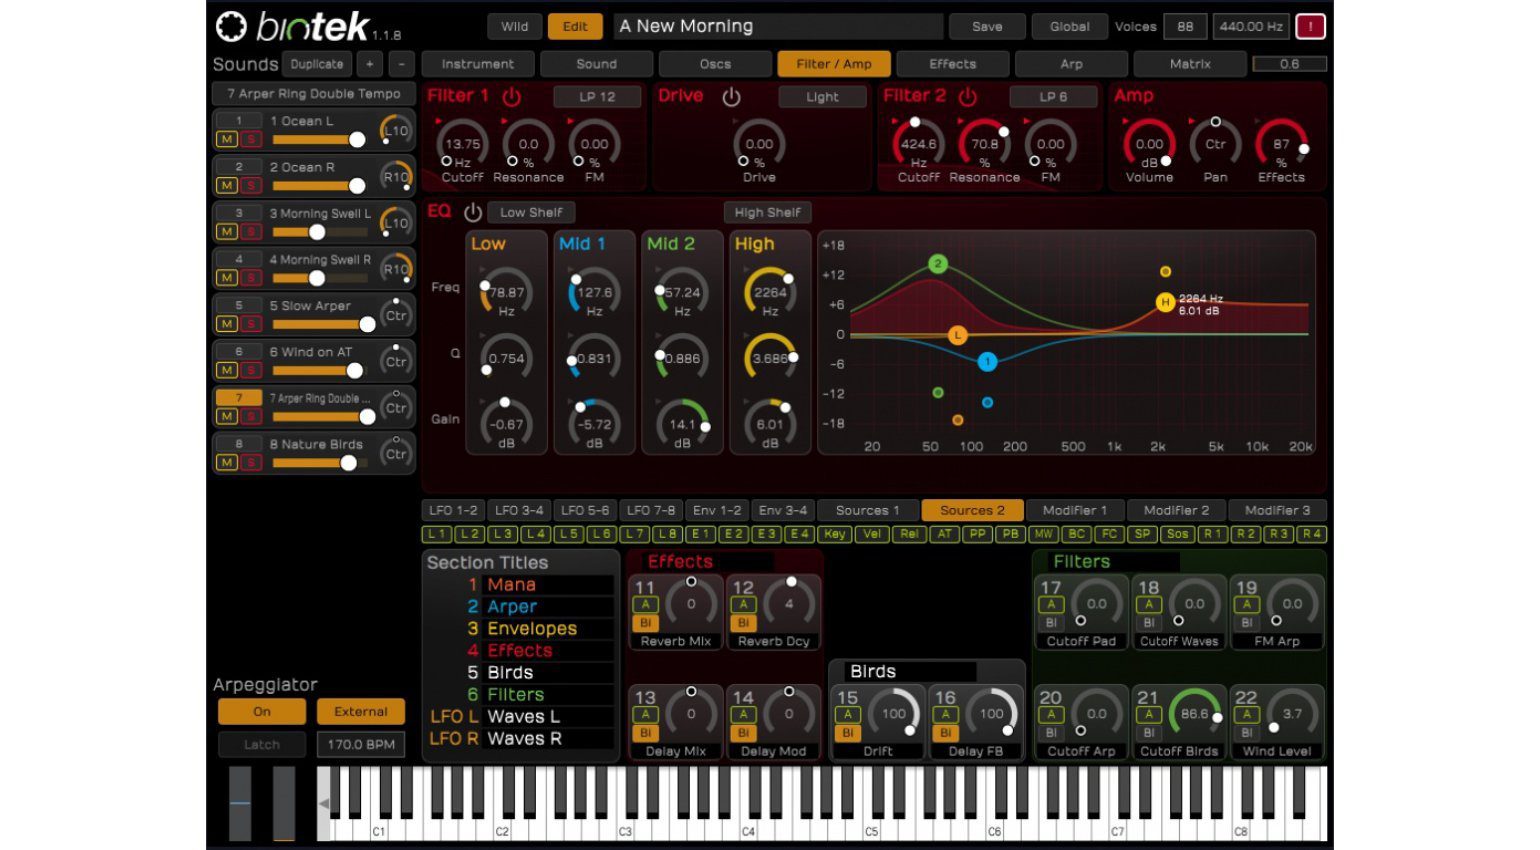Click the 170.0 BPM tempo field
The height and width of the screenshot is (850, 1540).
361,745
